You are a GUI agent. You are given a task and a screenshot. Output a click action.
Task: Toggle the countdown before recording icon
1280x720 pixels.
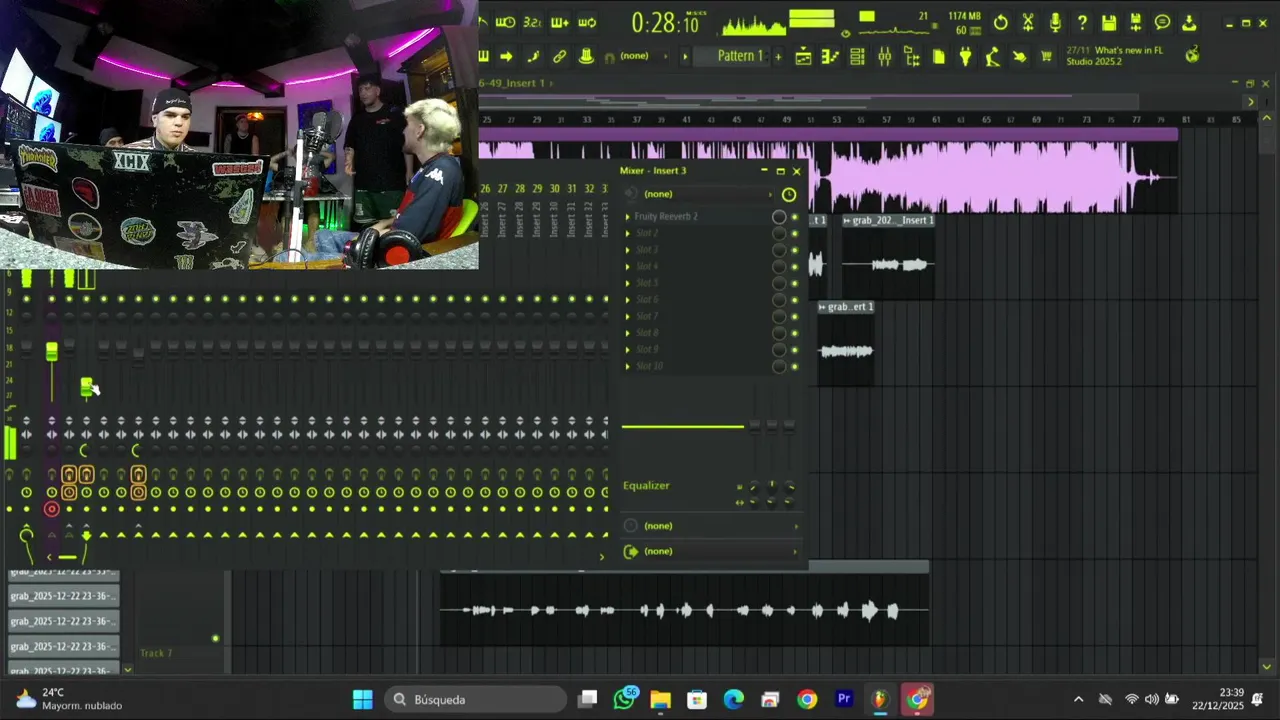(533, 22)
